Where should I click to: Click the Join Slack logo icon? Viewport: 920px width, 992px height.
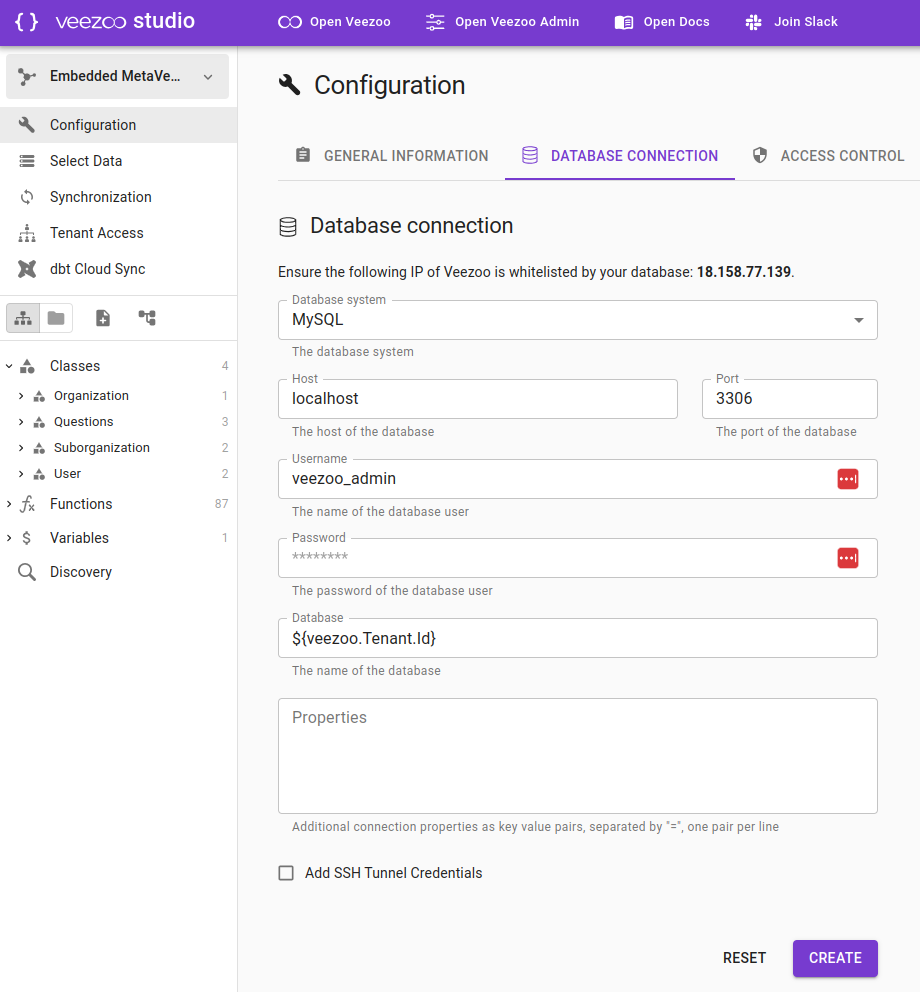(x=754, y=23)
